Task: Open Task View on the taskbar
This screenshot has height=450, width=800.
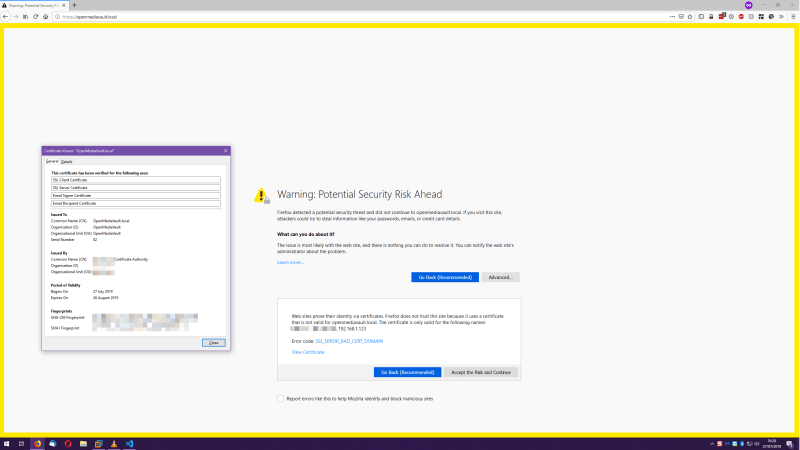Action: 21,444
